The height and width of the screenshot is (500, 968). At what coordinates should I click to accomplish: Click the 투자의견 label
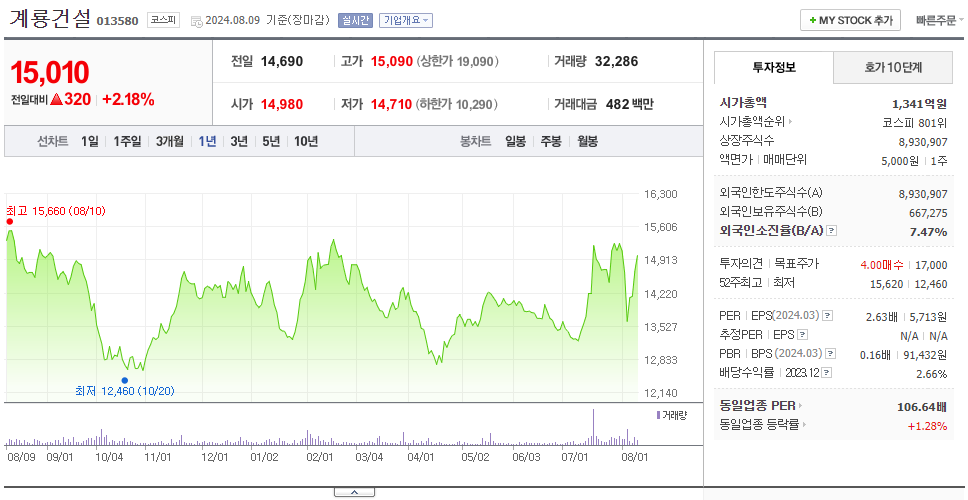[741, 264]
